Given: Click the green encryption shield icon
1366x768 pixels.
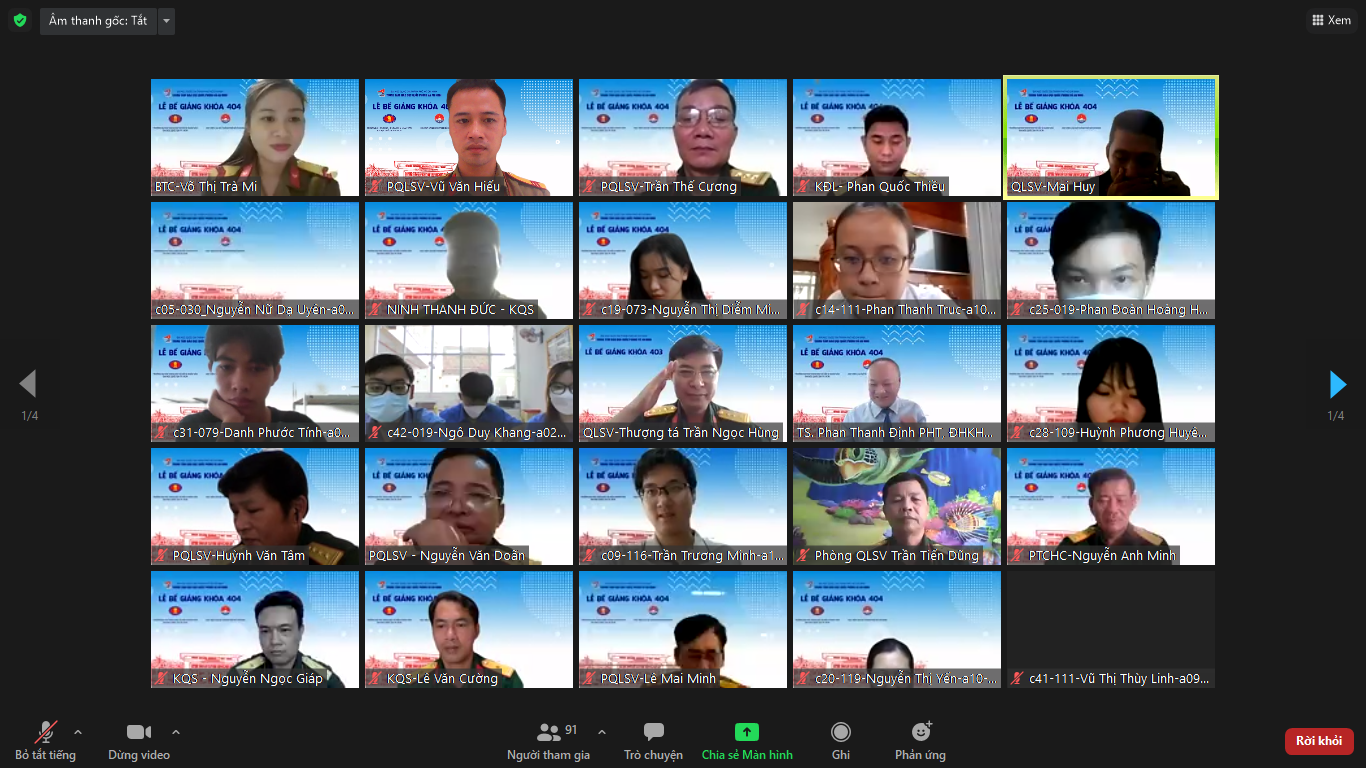Looking at the screenshot, I should pos(20,20).
